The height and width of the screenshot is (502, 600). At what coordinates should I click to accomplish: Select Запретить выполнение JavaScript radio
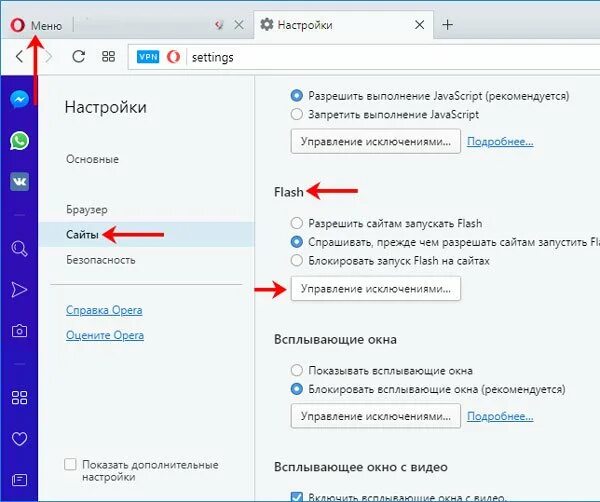click(297, 114)
